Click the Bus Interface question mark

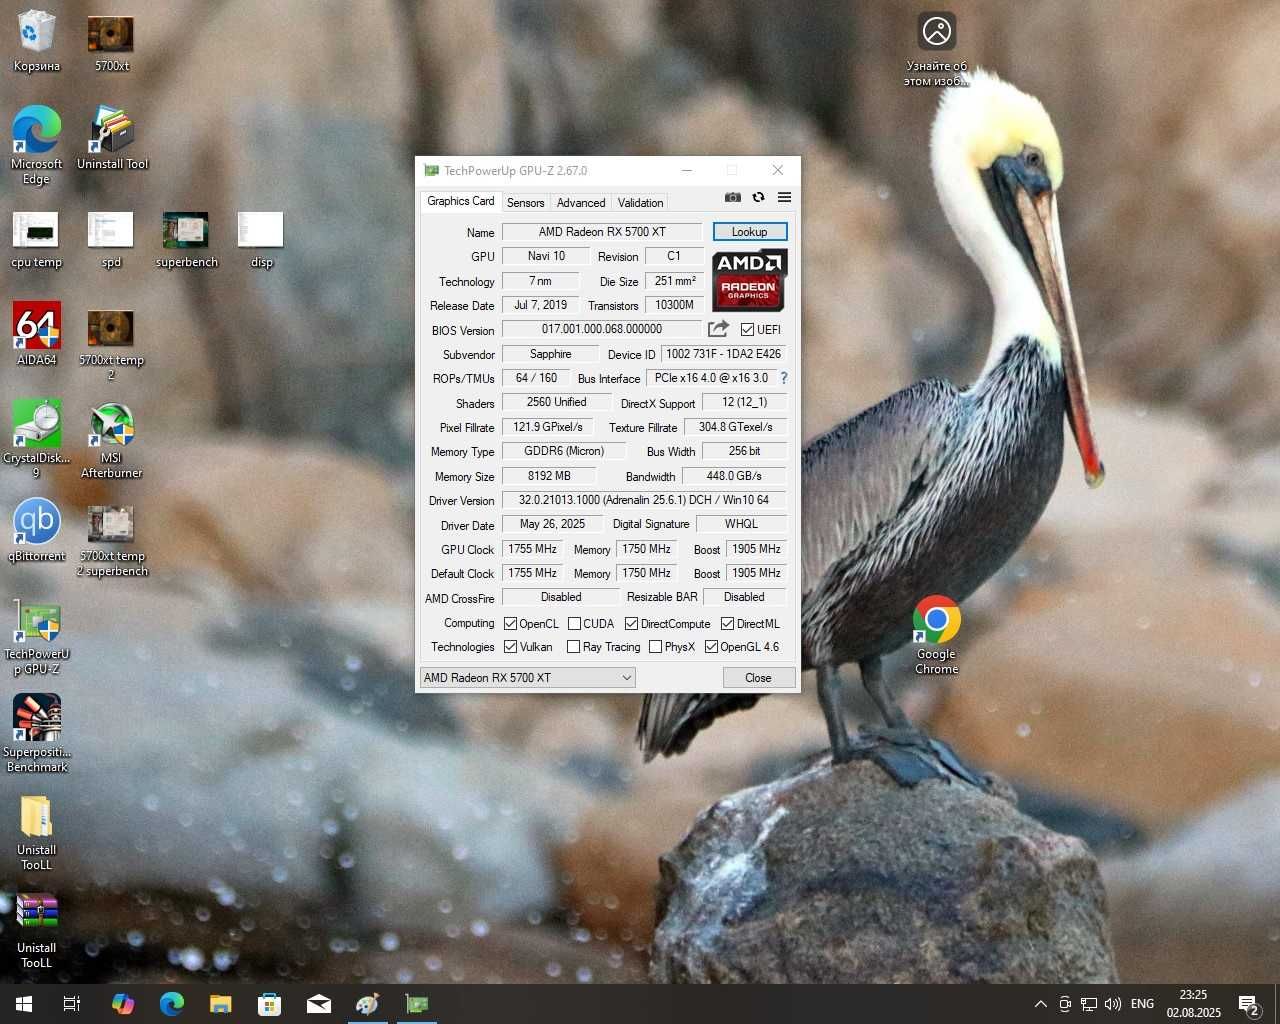point(784,378)
